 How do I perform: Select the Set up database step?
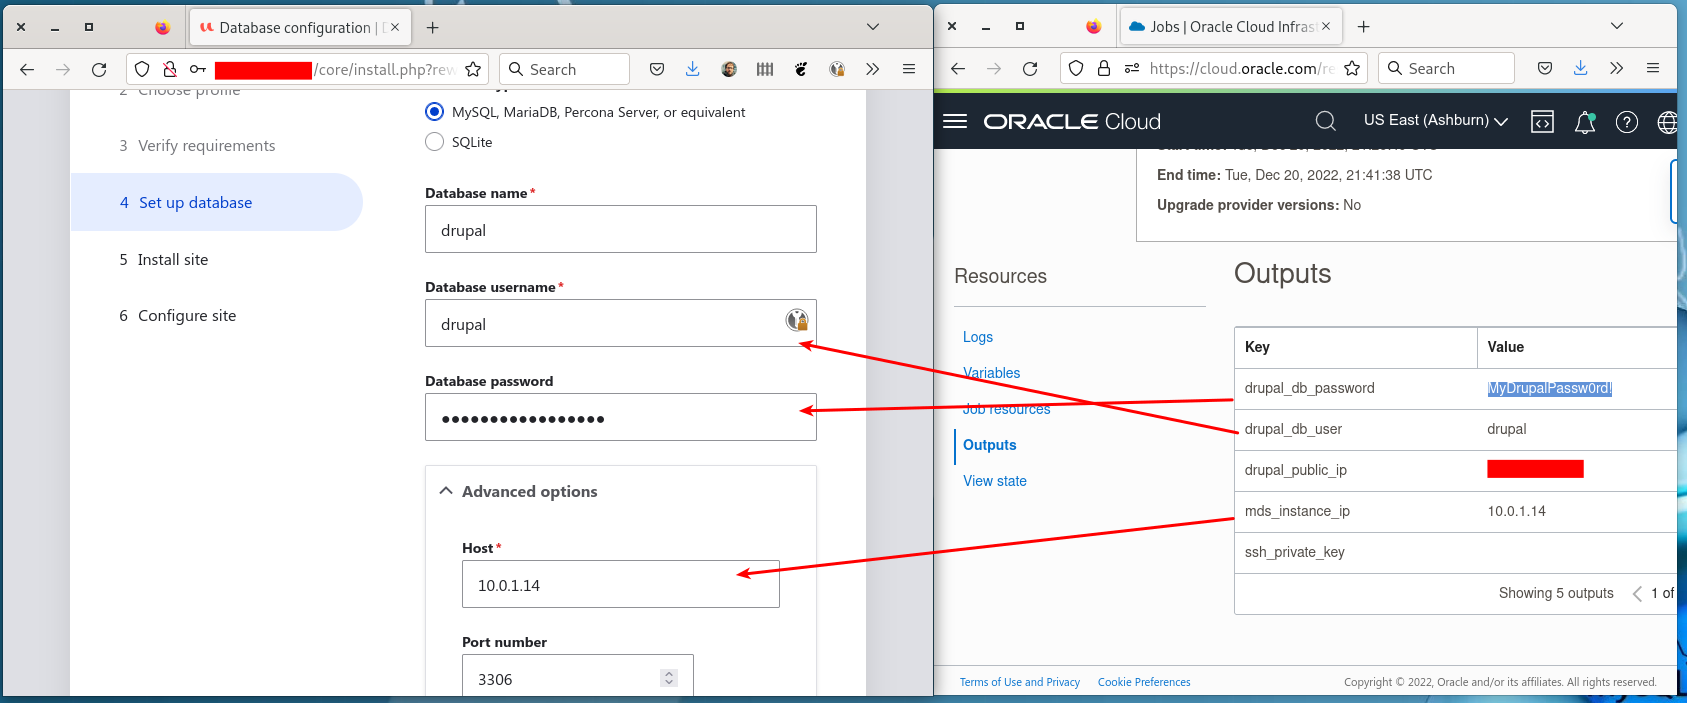click(216, 202)
